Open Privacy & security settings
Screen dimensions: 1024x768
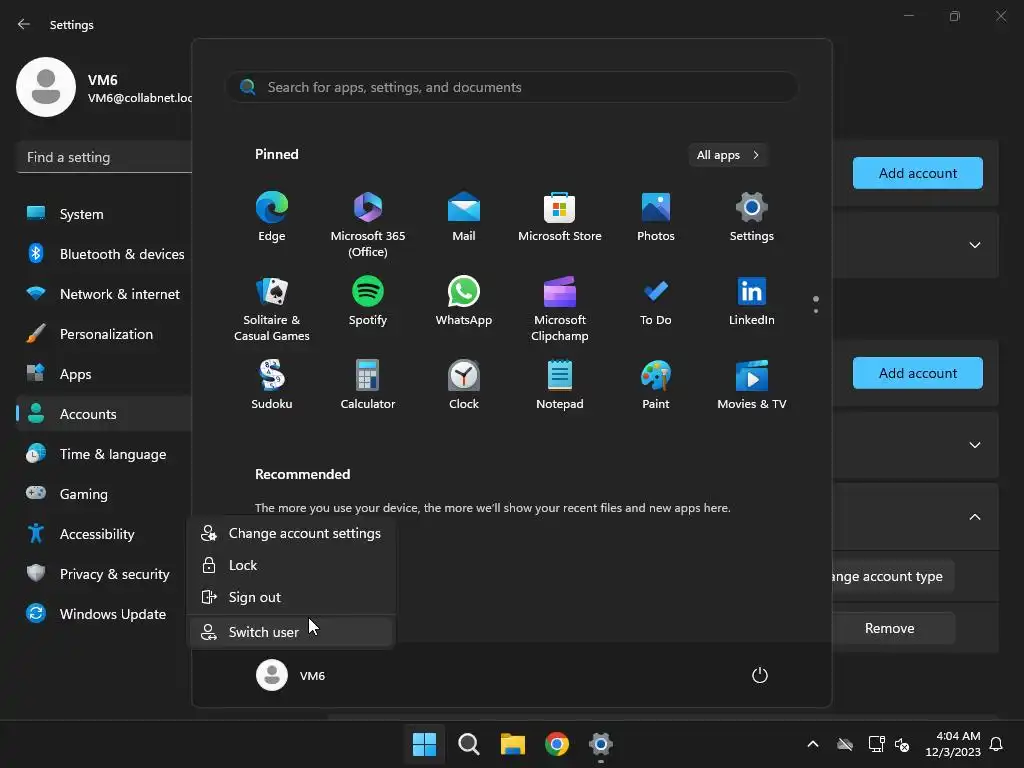click(104, 574)
